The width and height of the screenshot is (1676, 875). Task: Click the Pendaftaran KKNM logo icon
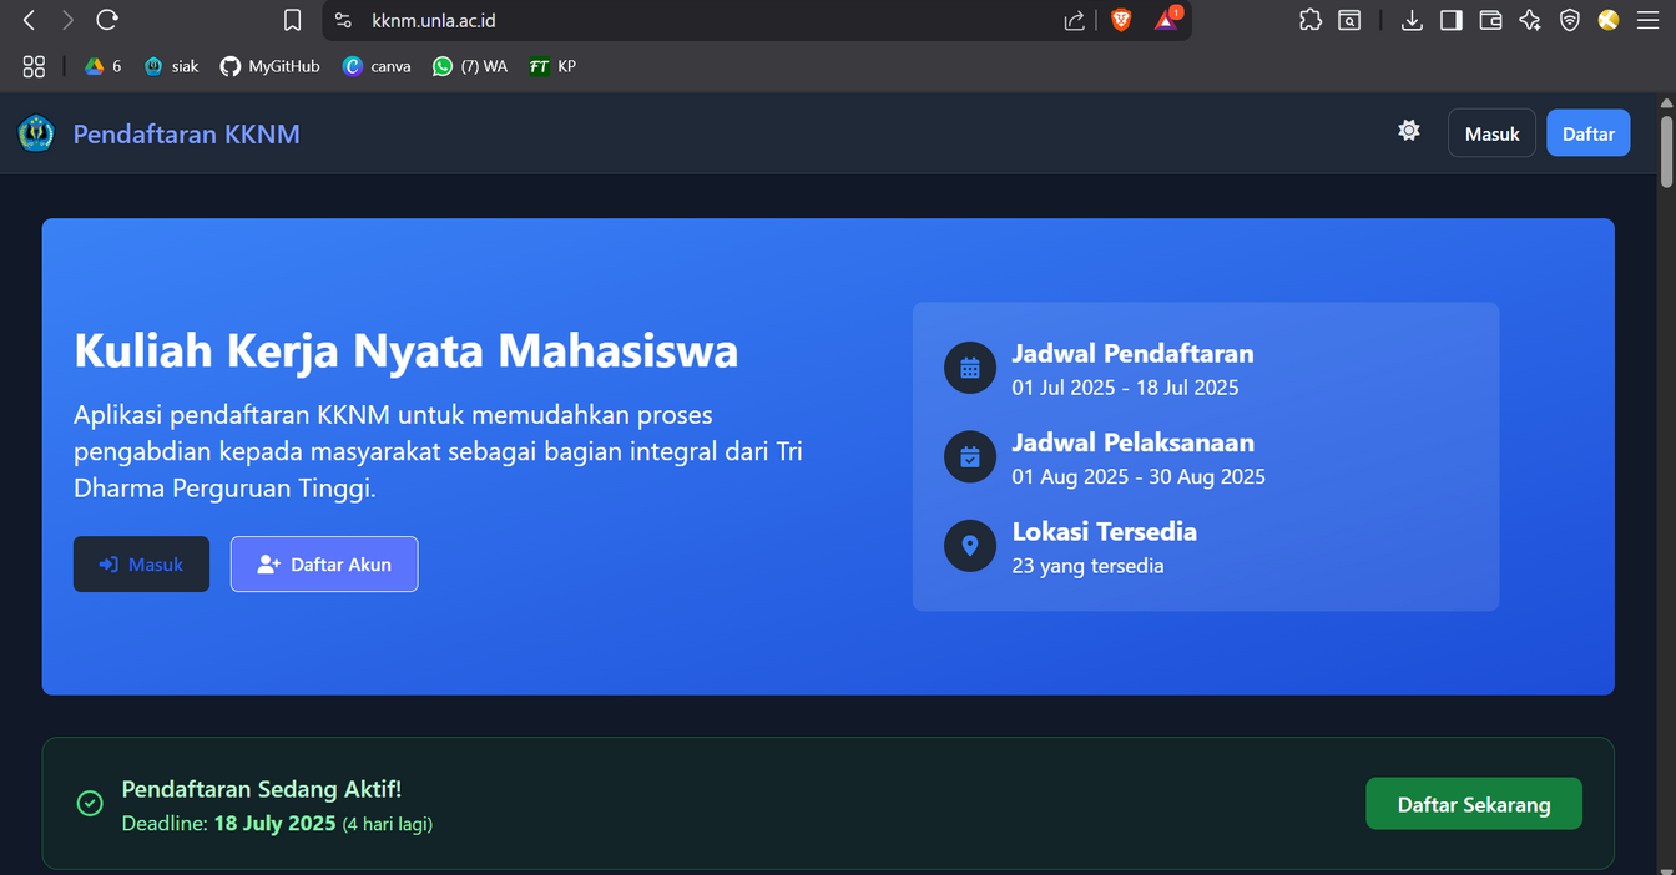(36, 133)
